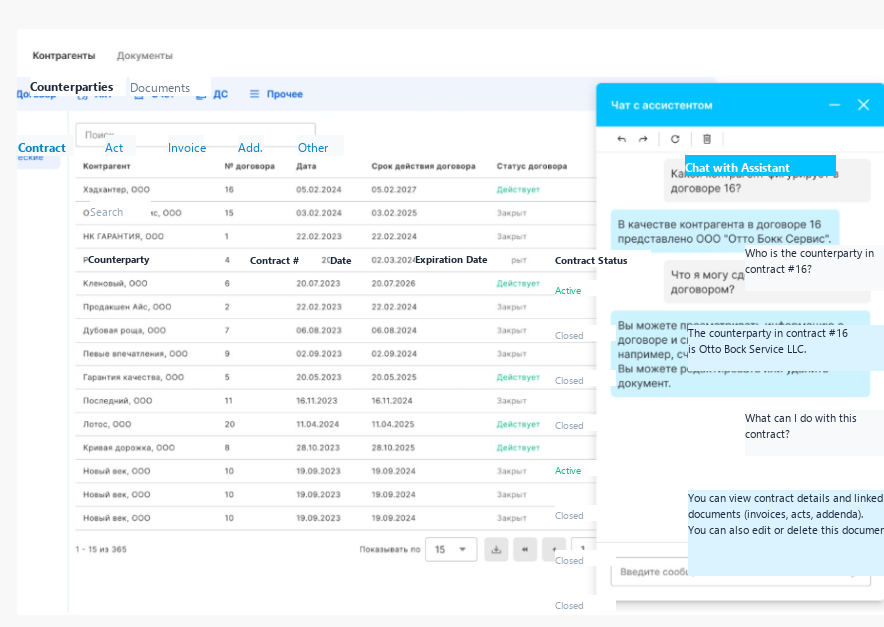This screenshot has width=884, height=627.
Task: Download the table via export icon
Action: (496, 549)
